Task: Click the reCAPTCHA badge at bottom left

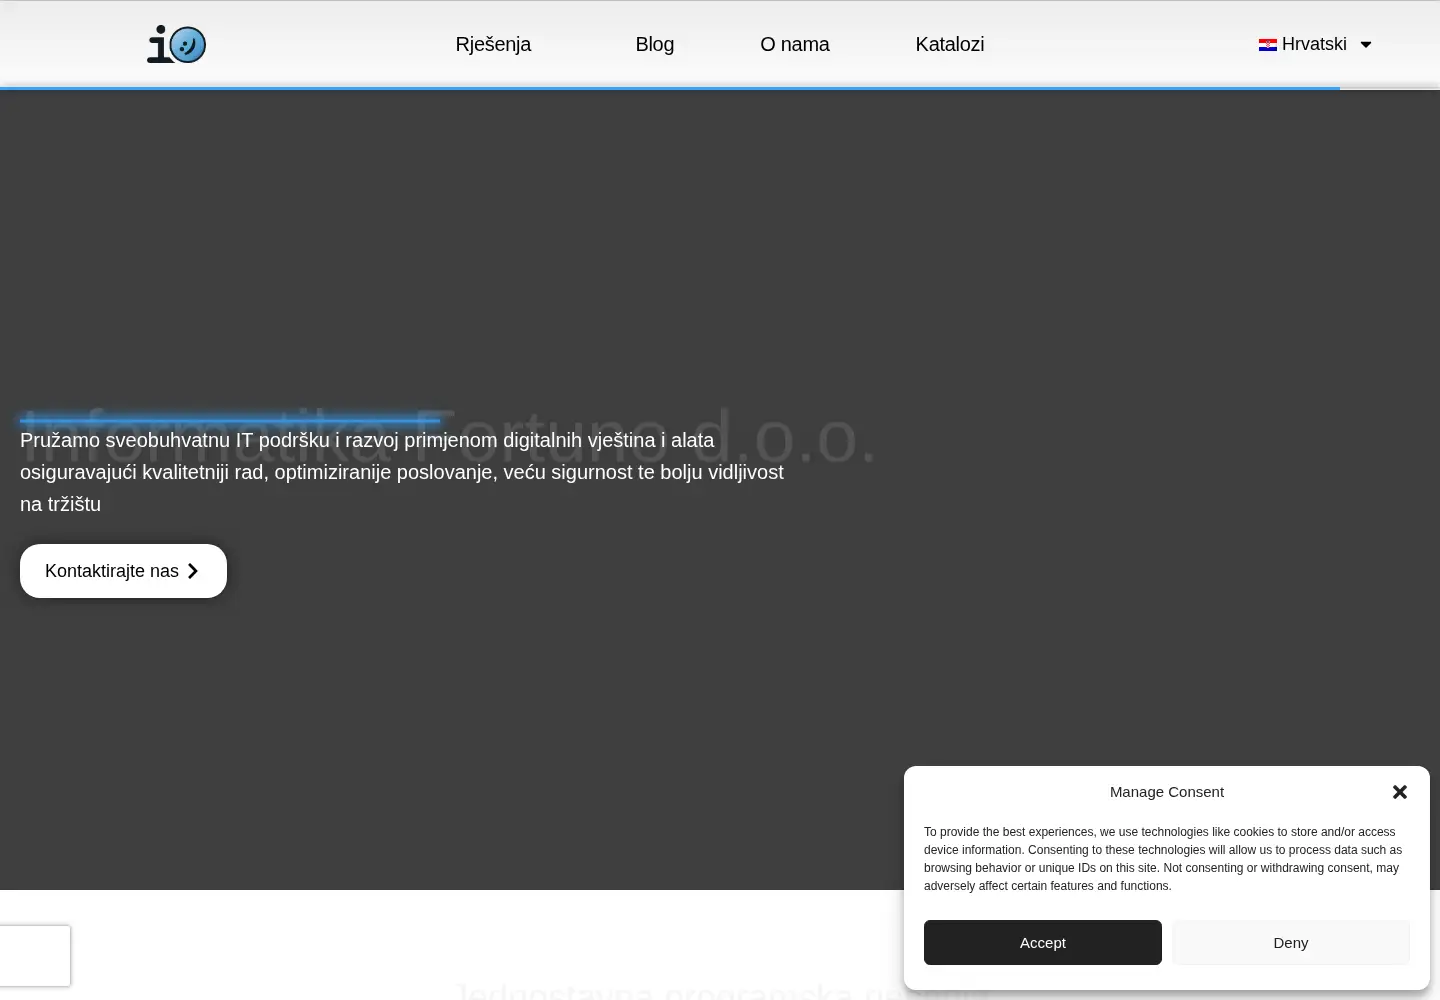Action: pyautogui.click(x=35, y=956)
